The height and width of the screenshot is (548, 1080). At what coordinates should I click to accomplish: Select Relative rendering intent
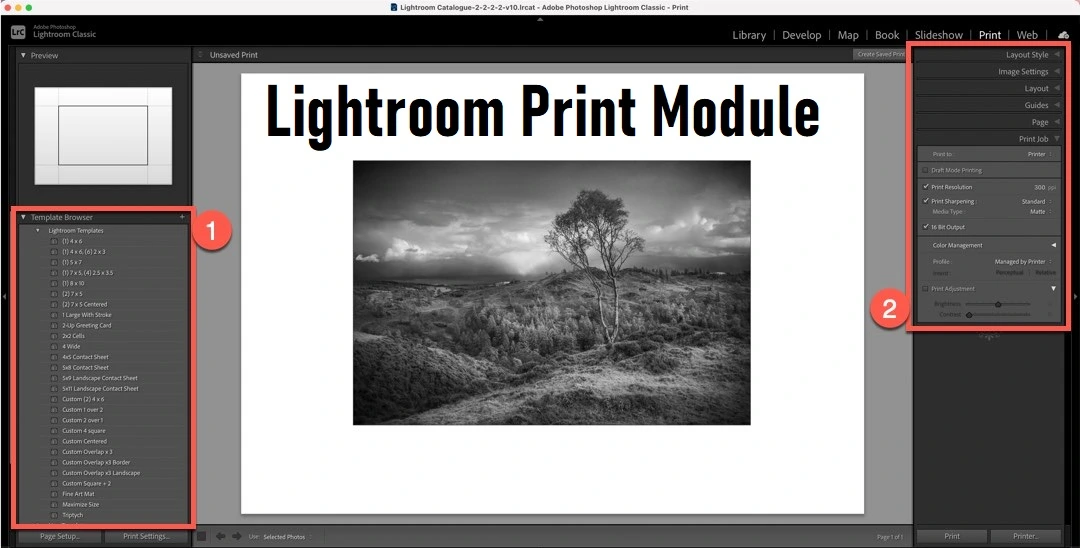click(x=1045, y=273)
